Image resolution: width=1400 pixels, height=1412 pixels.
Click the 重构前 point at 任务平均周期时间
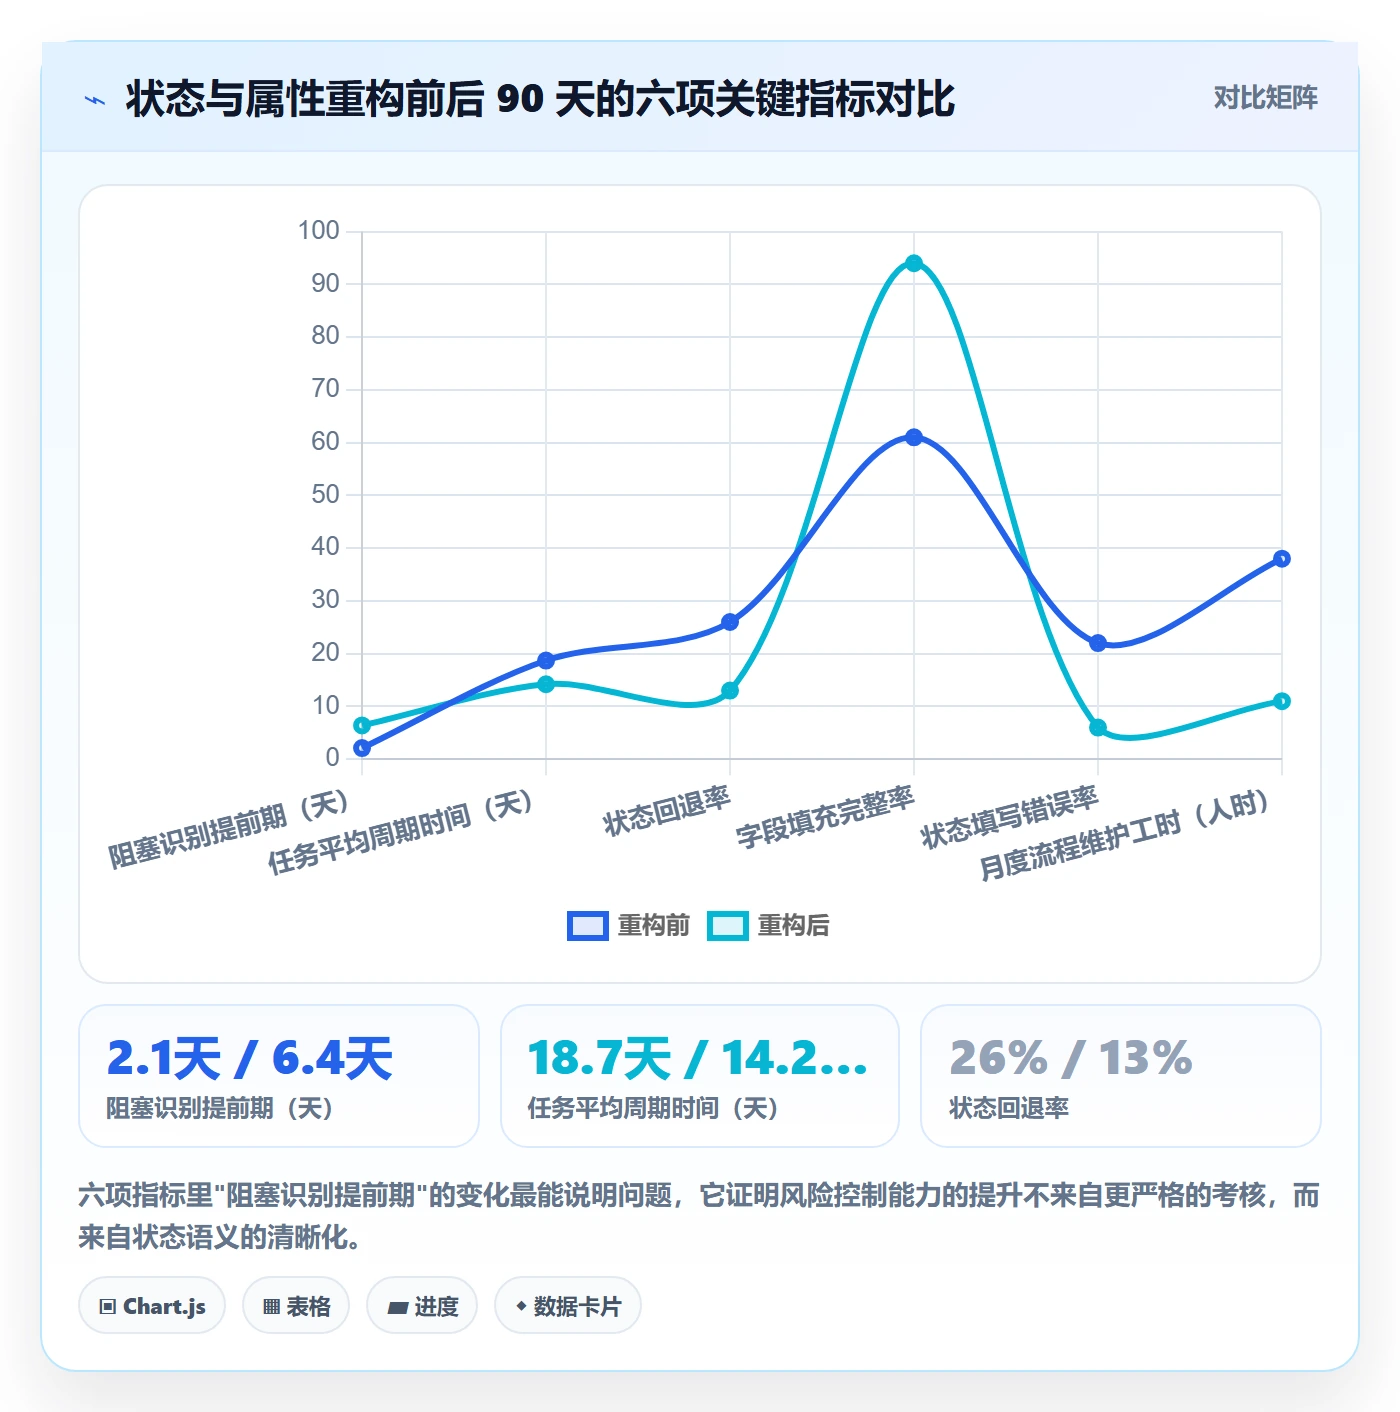[x=546, y=660]
